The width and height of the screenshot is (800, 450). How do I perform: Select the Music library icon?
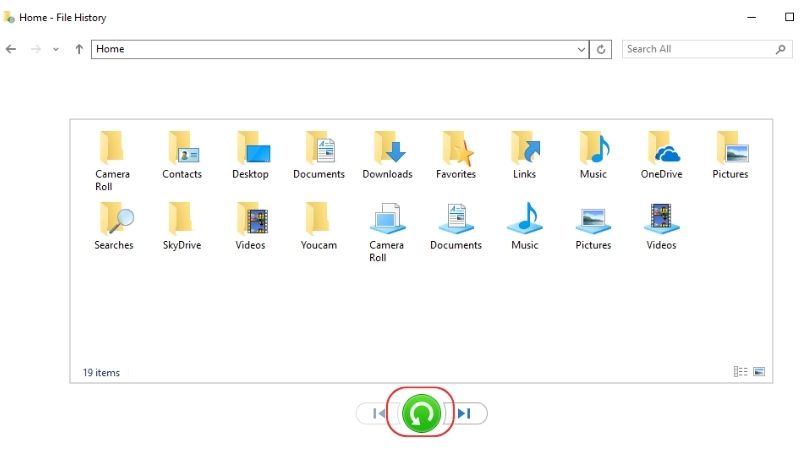coord(524,226)
